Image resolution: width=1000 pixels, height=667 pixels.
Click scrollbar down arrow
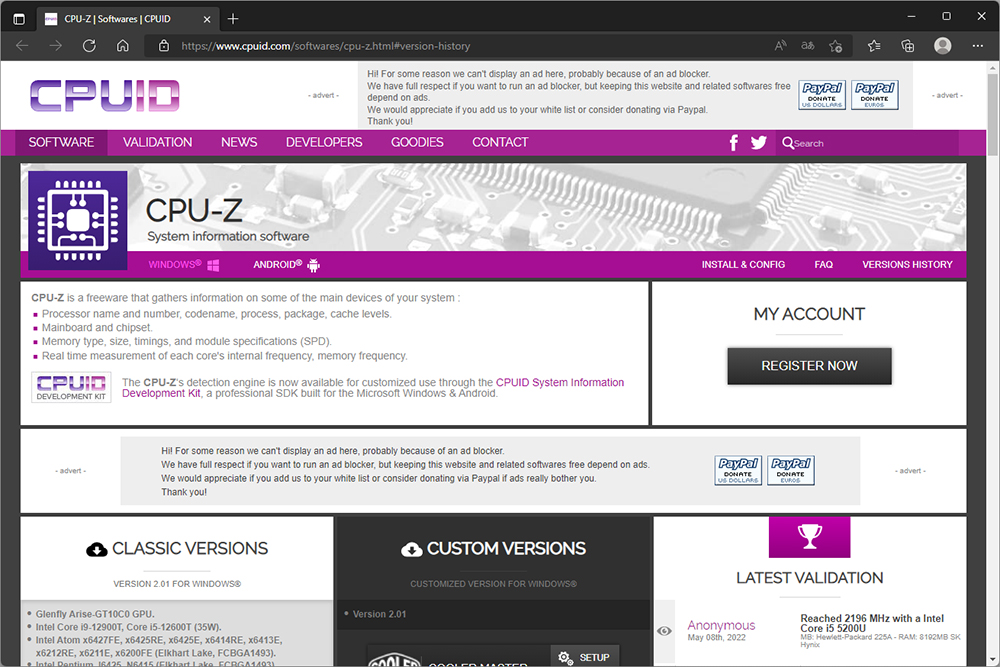[993, 659]
